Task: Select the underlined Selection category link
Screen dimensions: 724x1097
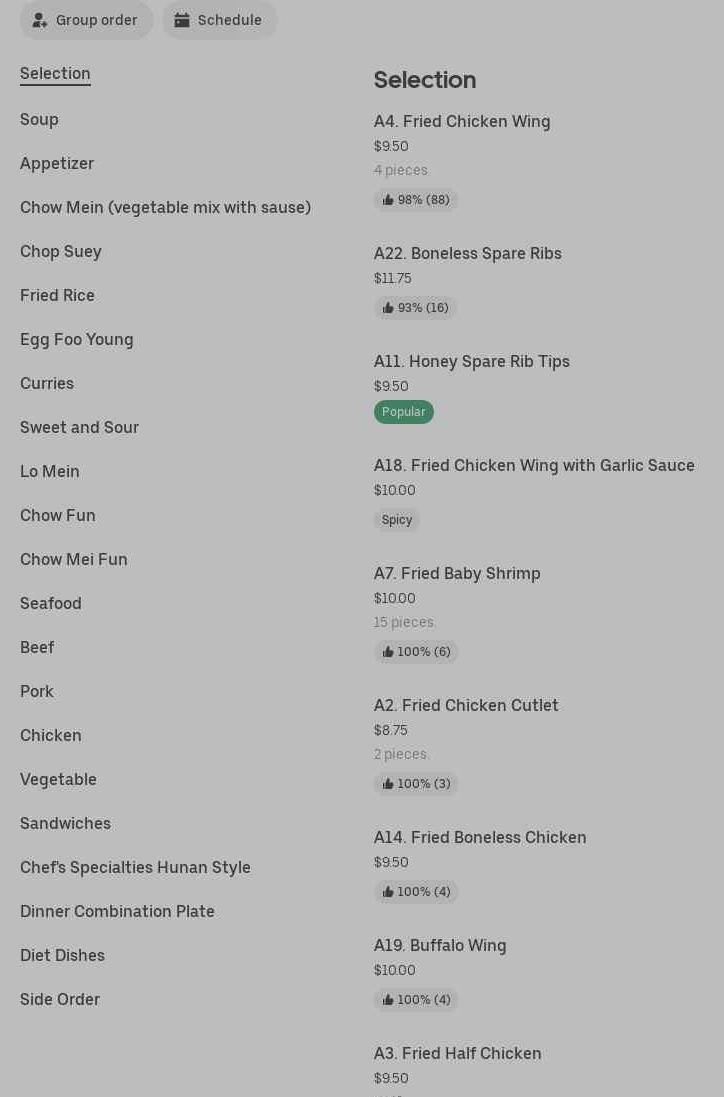Action: [55, 73]
